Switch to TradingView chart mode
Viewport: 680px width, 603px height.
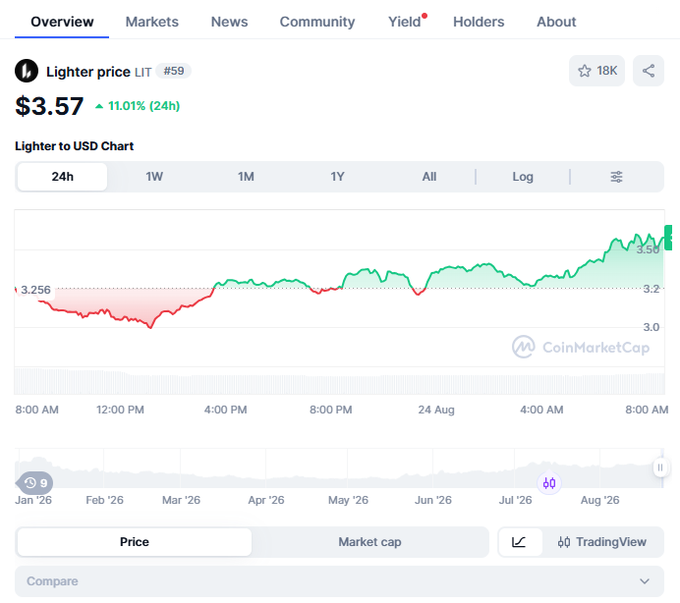tap(602, 542)
